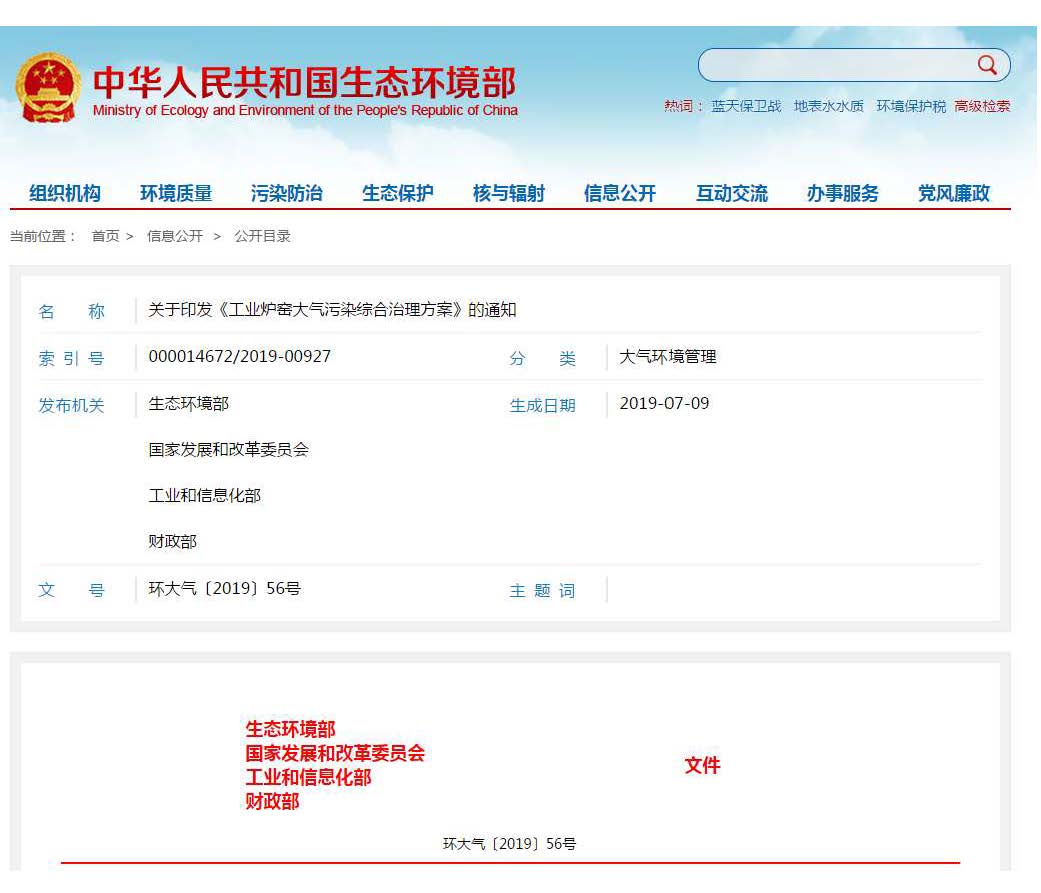This screenshot has width=1041, height=893.
Task: Select the 信息公开 navigation tab
Action: coord(620,194)
